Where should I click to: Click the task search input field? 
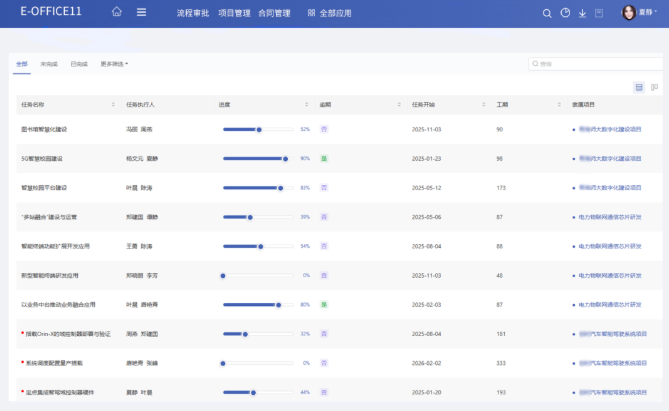596,64
